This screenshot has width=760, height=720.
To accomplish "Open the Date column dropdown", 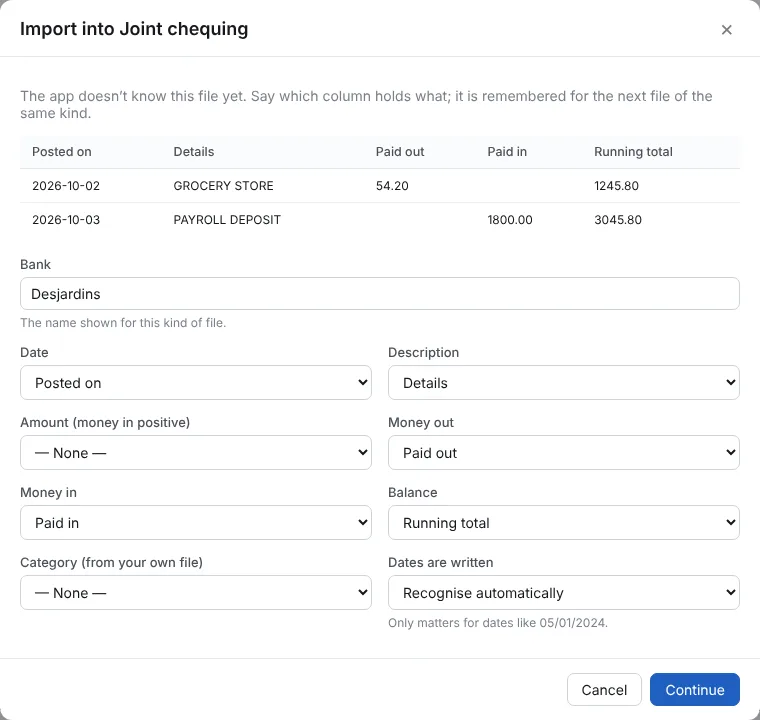I will tap(196, 383).
